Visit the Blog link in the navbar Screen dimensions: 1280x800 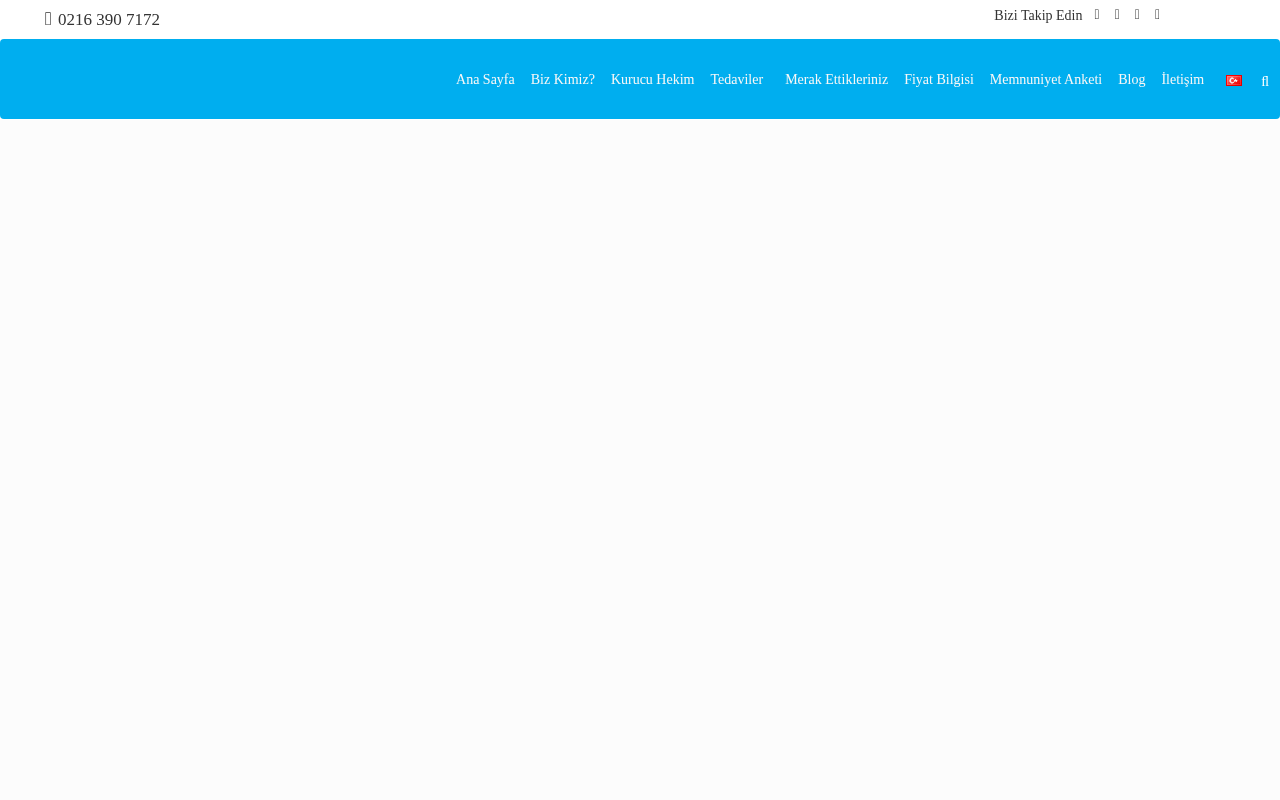click(1132, 80)
